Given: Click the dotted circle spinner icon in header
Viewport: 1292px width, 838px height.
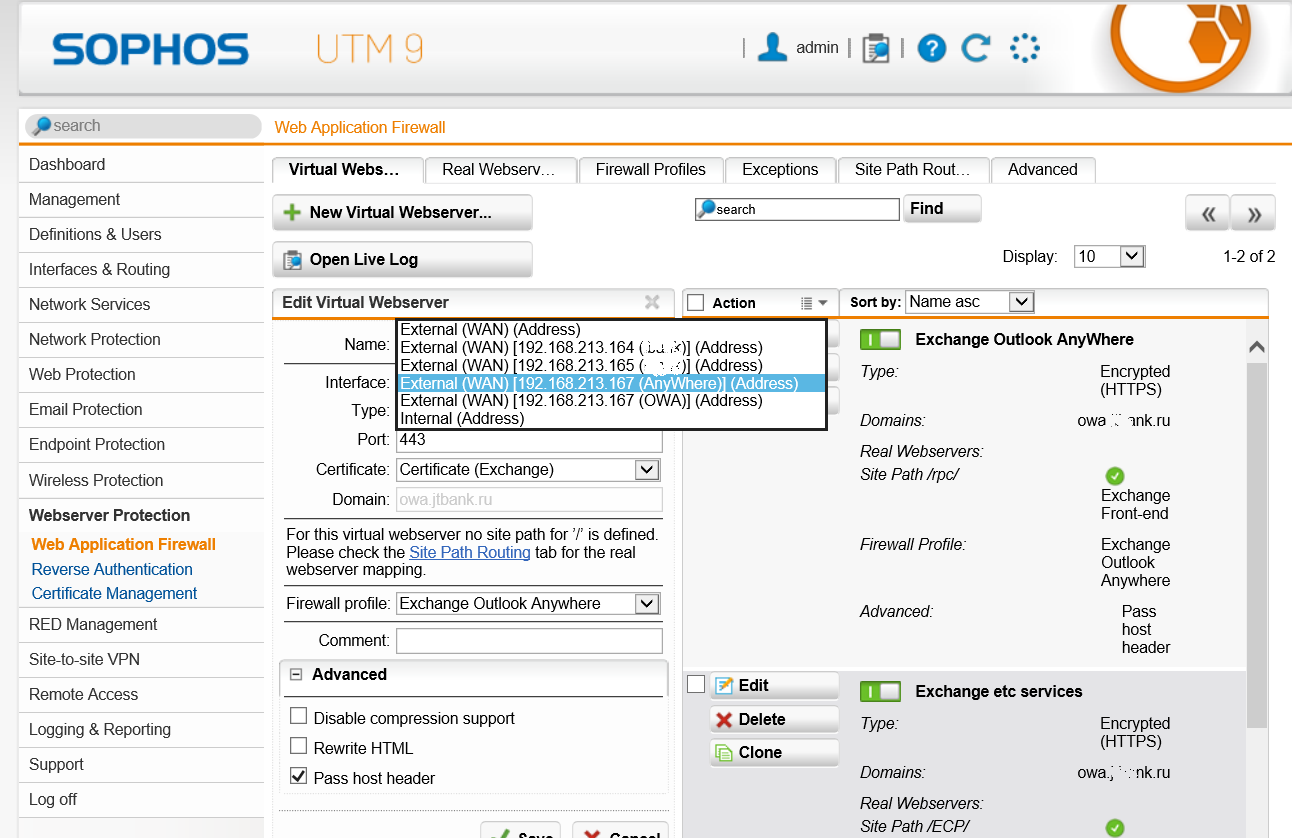Looking at the screenshot, I should [x=1025, y=48].
